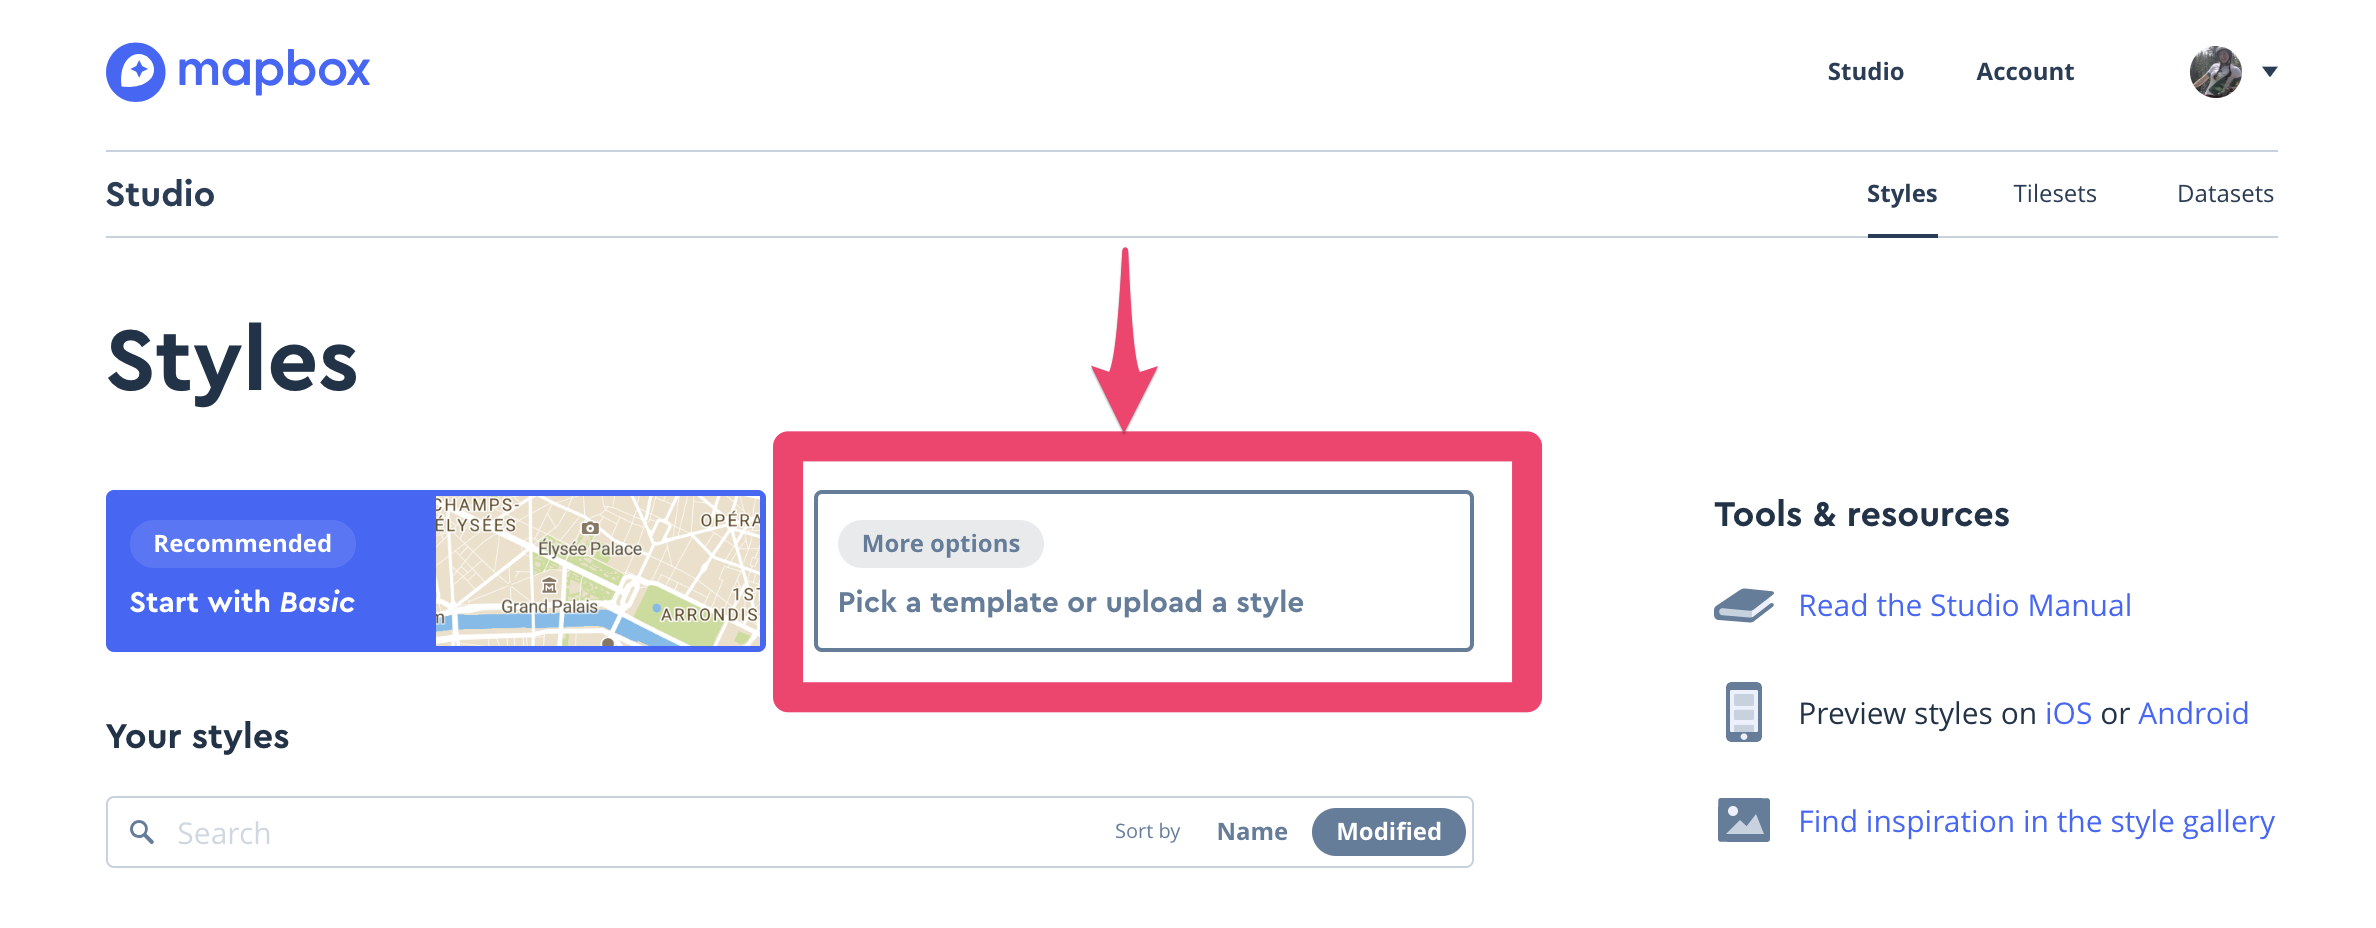Focus the styles Search field
This screenshot has width=2376, height=928.
tap(640, 832)
